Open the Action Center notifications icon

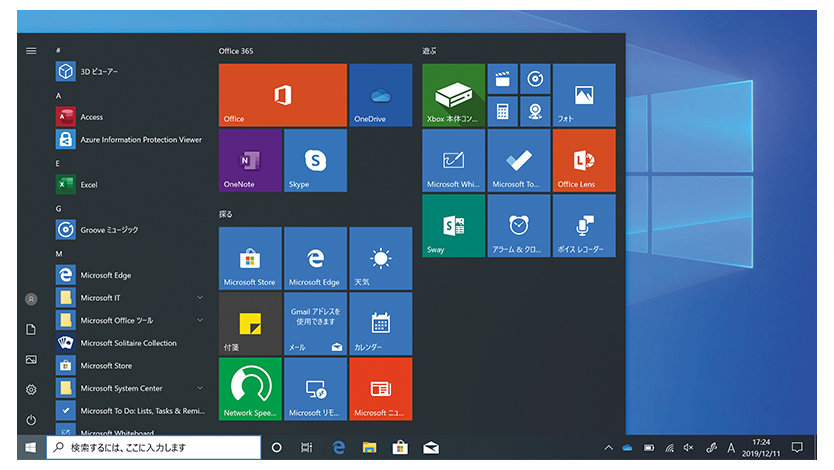tap(797, 448)
